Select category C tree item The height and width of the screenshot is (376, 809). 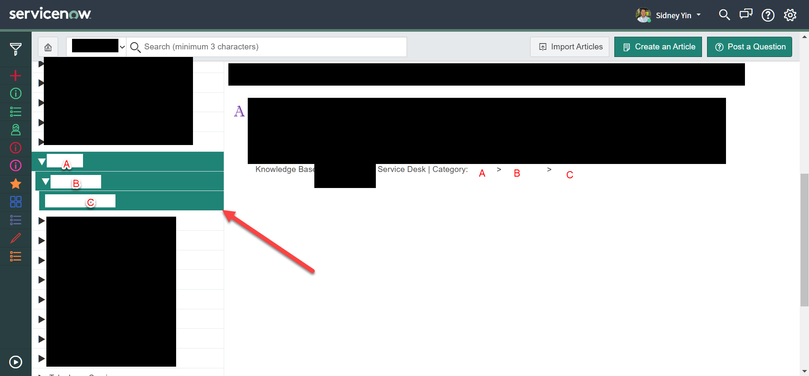tap(132, 201)
